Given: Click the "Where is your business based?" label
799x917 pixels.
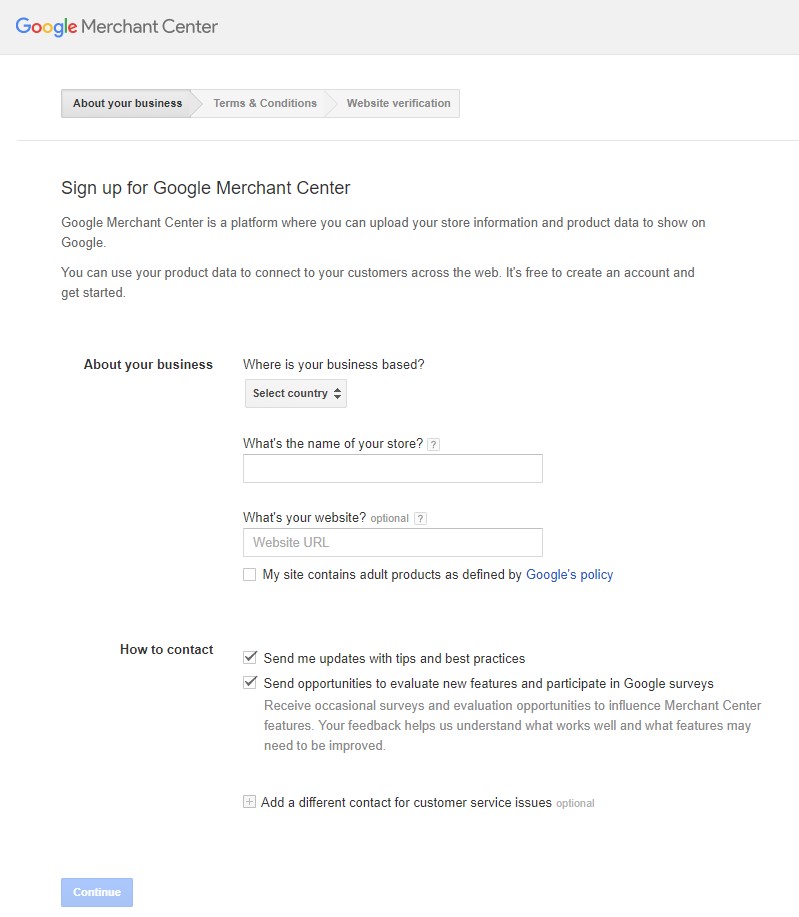Looking at the screenshot, I should click(x=333, y=364).
